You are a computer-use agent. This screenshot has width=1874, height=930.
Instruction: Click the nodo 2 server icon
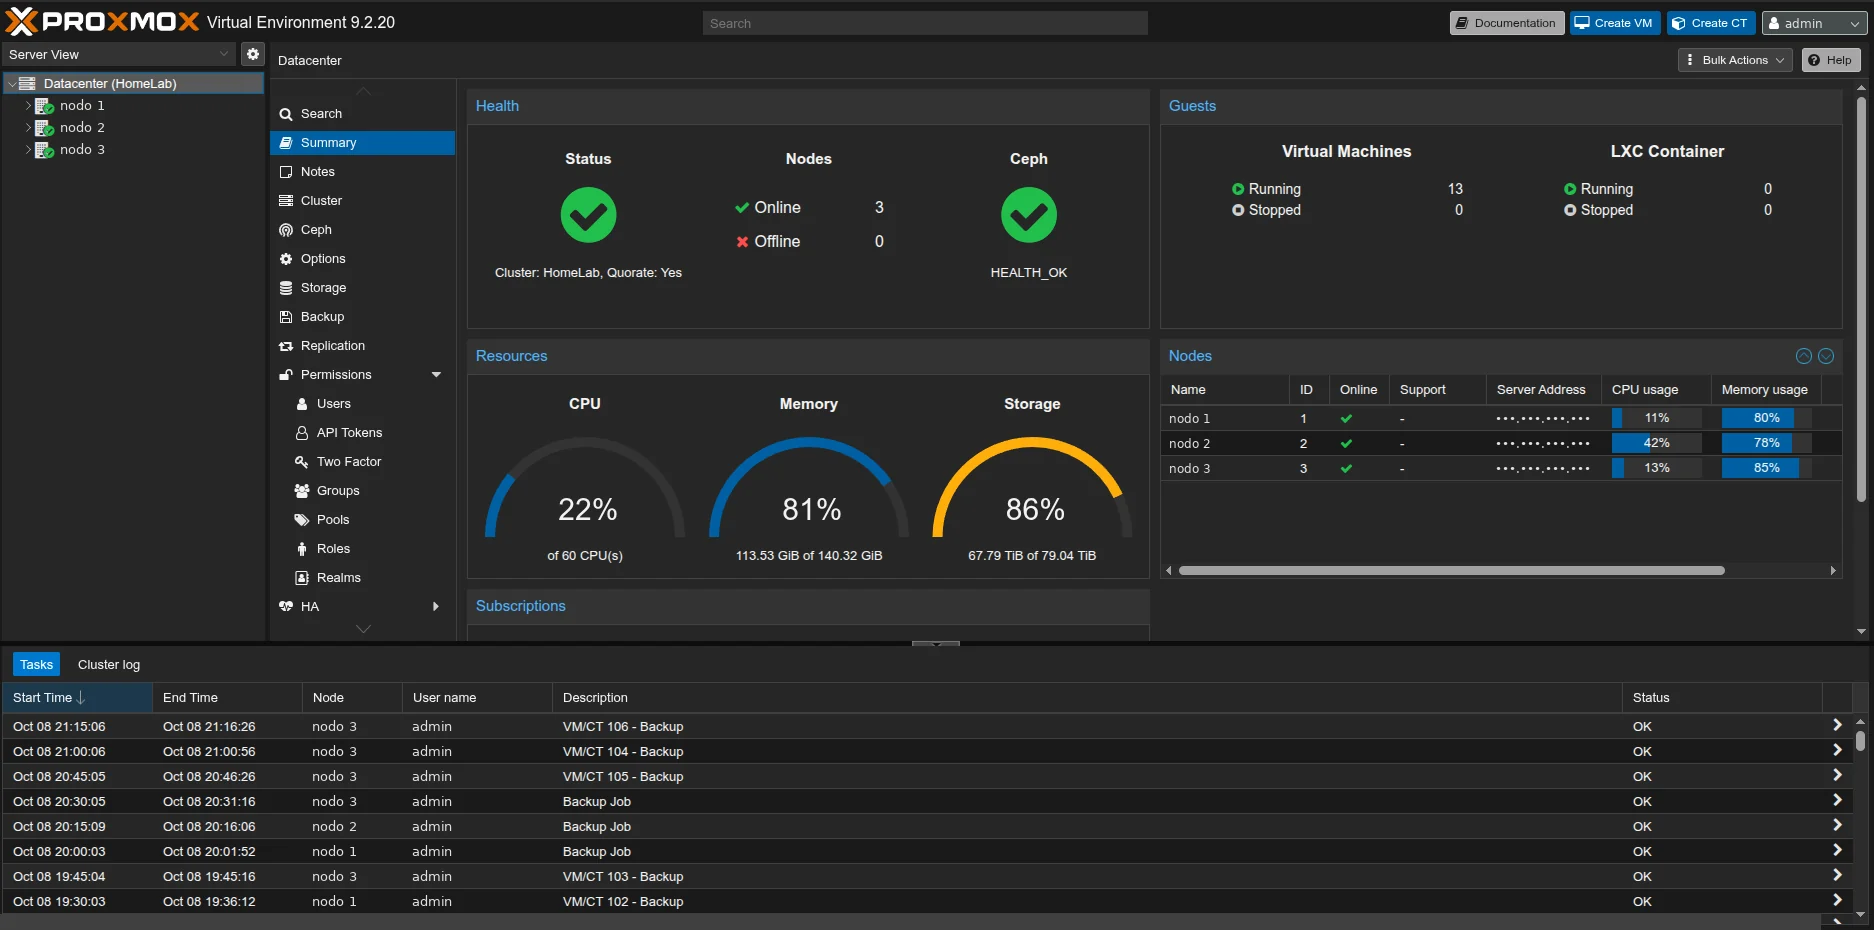[44, 128]
